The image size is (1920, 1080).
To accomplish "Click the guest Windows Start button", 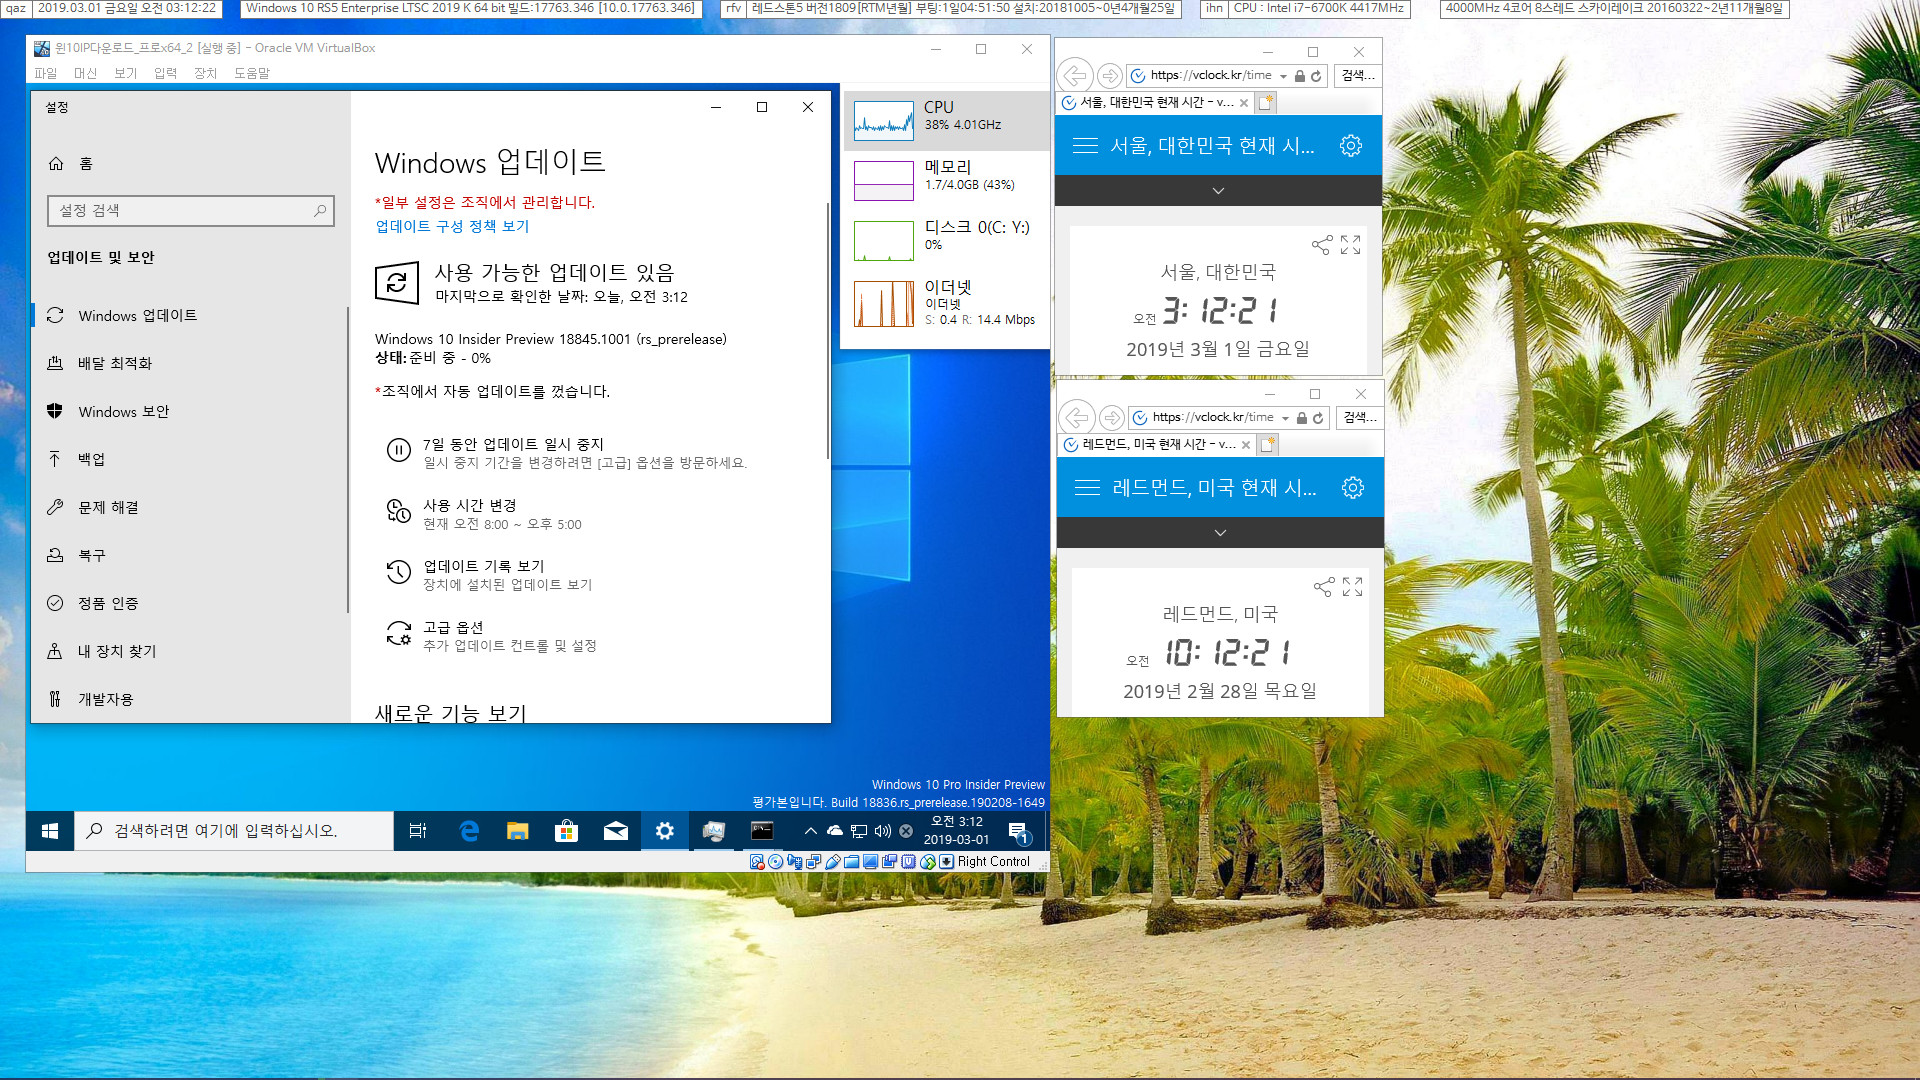I will point(50,831).
